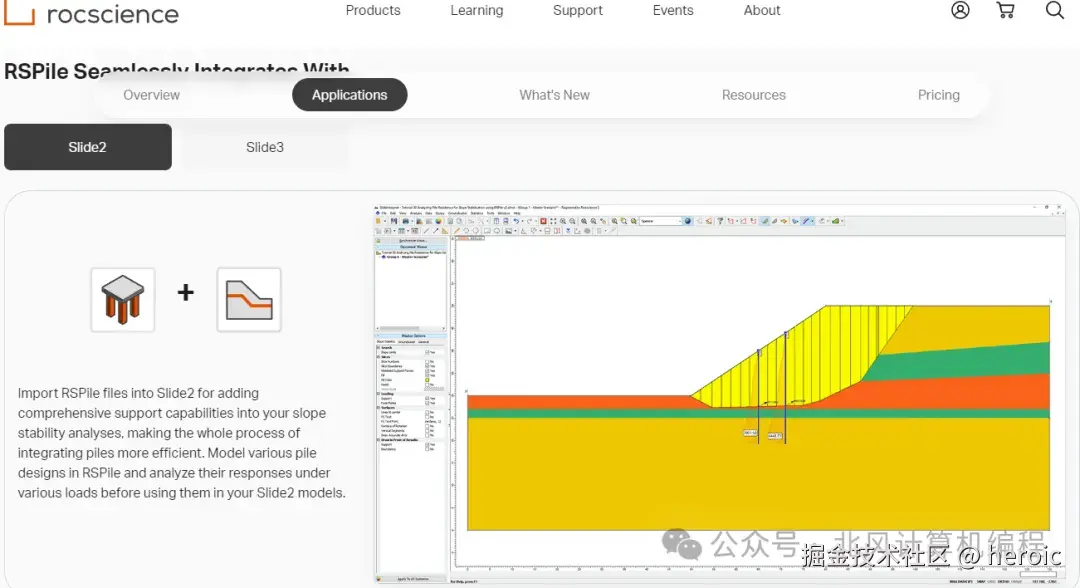Go to the What's New tab
This screenshot has width=1080, height=588.
point(554,95)
